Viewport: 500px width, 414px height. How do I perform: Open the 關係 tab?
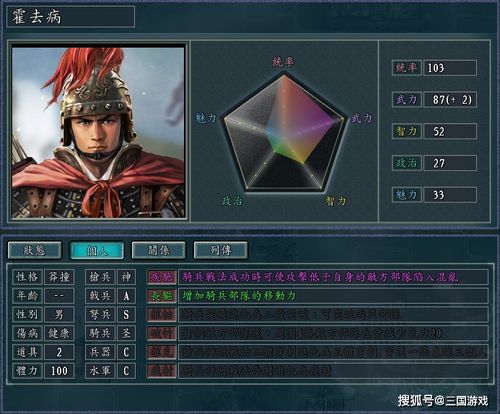click(159, 250)
